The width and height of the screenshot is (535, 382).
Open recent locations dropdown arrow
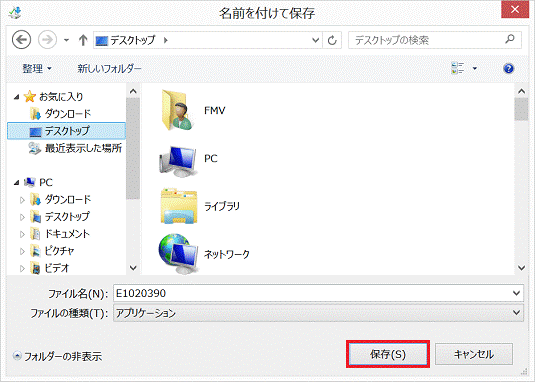click(67, 40)
